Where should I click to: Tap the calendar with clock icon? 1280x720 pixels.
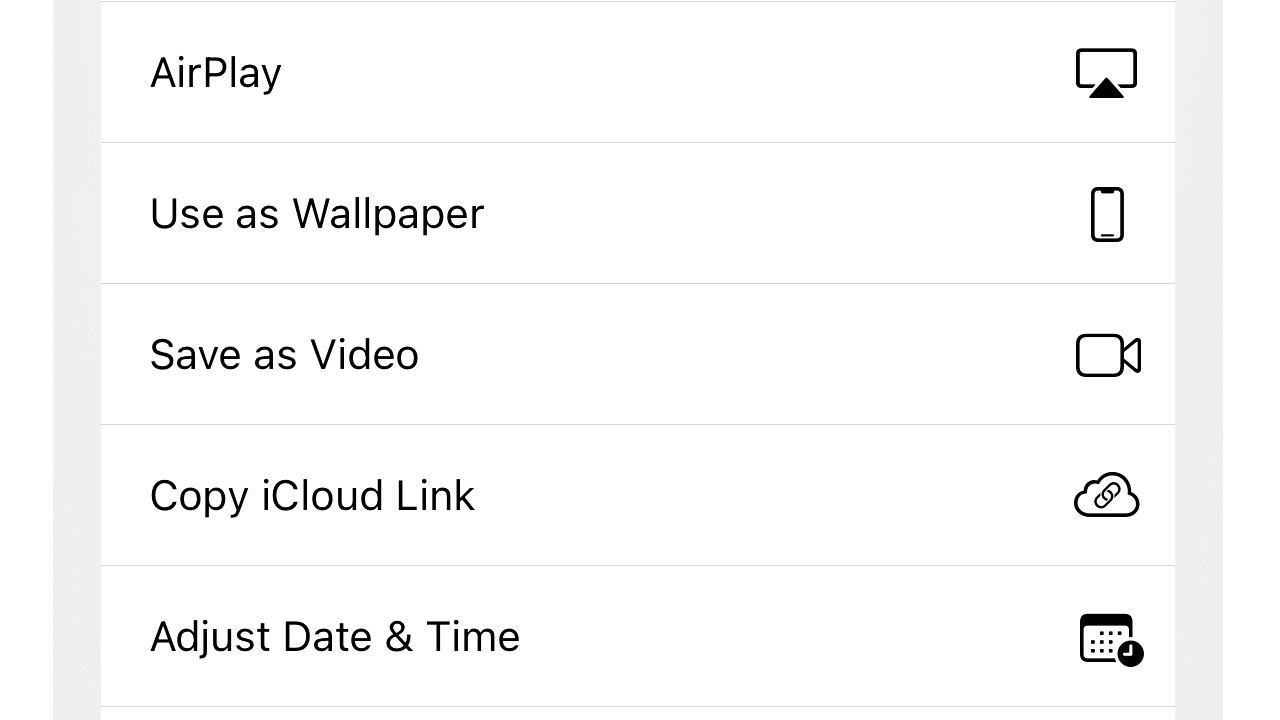1111,639
